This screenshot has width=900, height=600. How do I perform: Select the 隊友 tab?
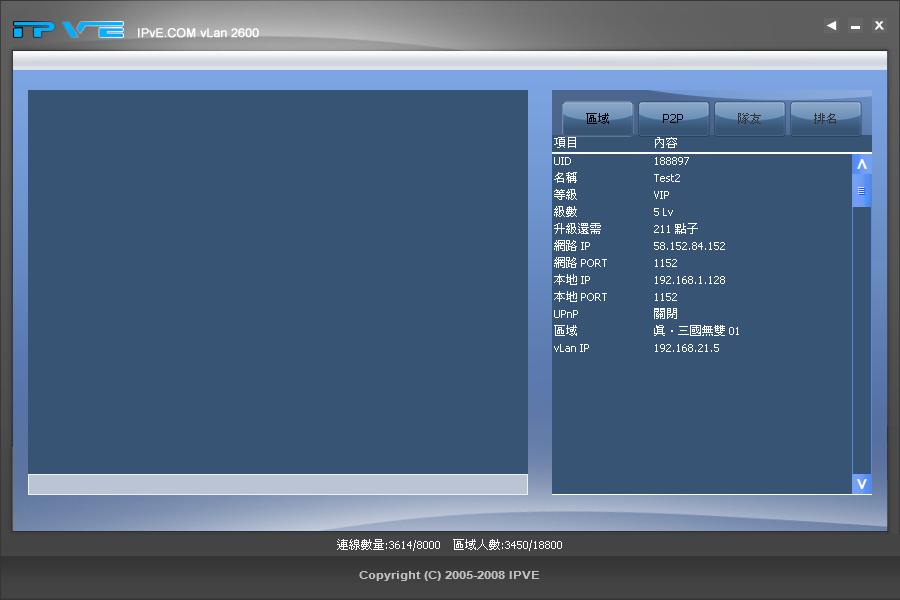749,119
